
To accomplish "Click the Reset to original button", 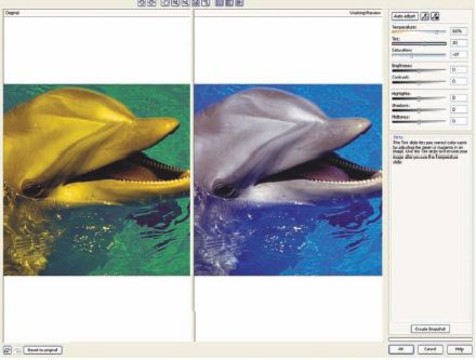I will pyautogui.click(x=43, y=350).
